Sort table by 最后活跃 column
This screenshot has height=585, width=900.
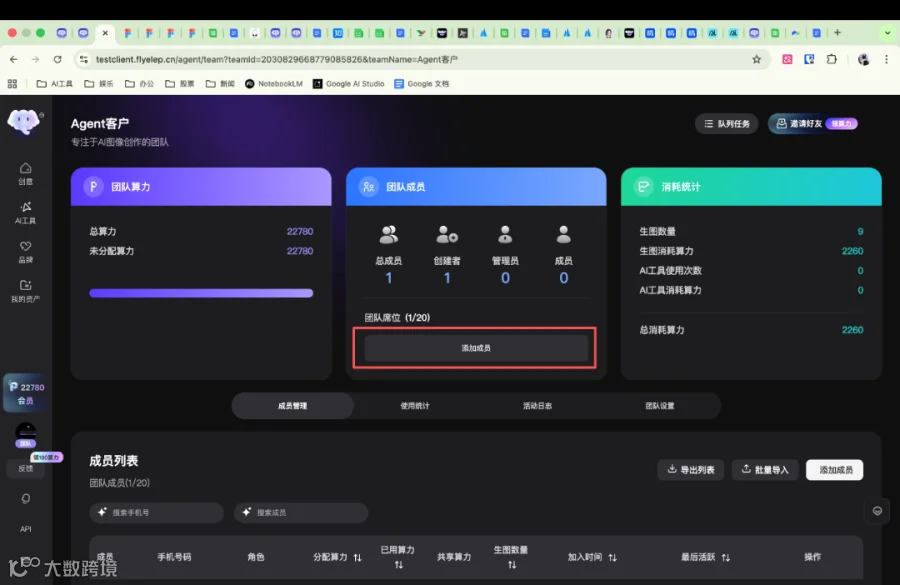pos(705,557)
